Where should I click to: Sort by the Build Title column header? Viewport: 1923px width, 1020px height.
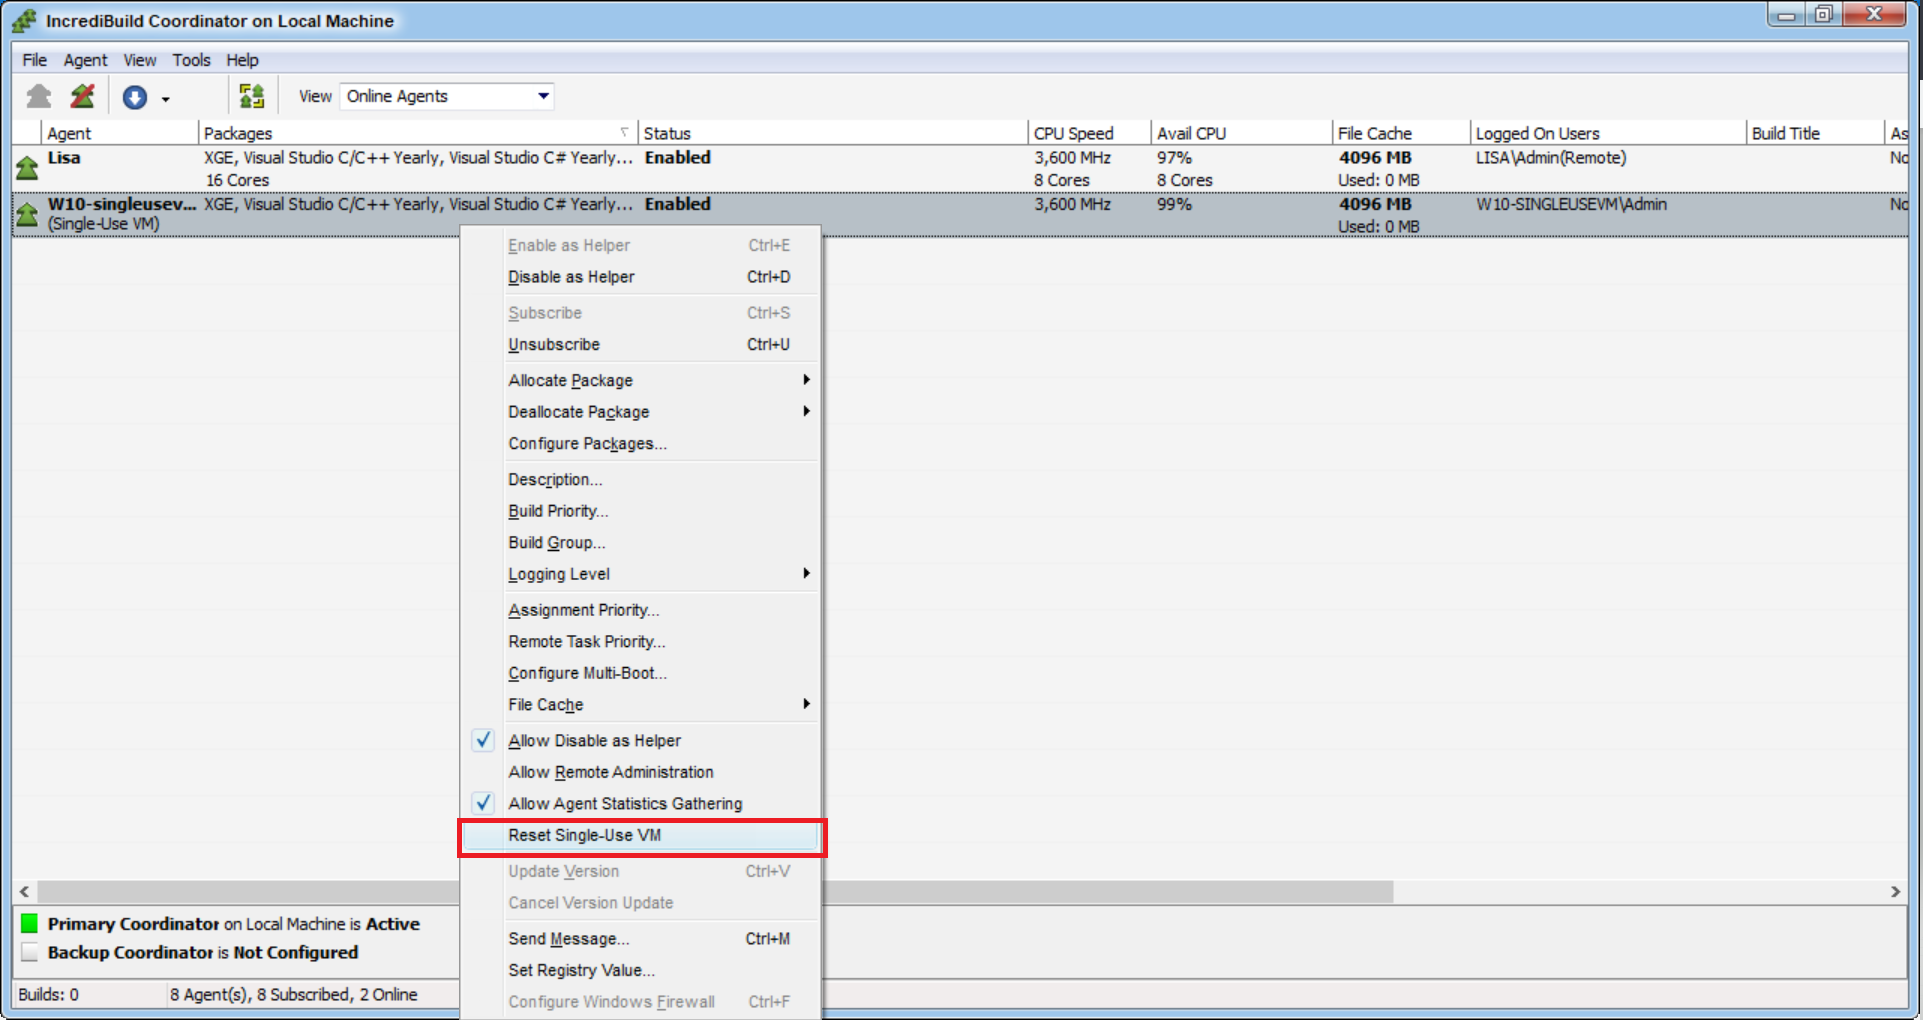(1816, 133)
